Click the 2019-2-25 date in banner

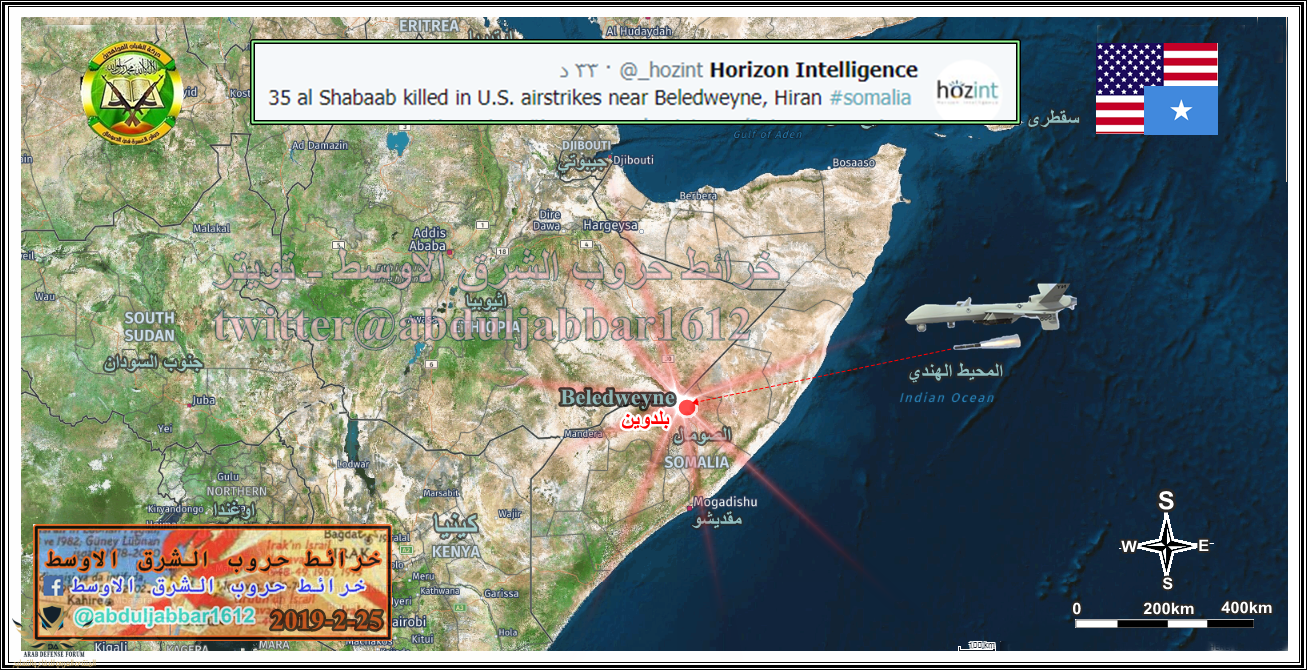point(326,619)
